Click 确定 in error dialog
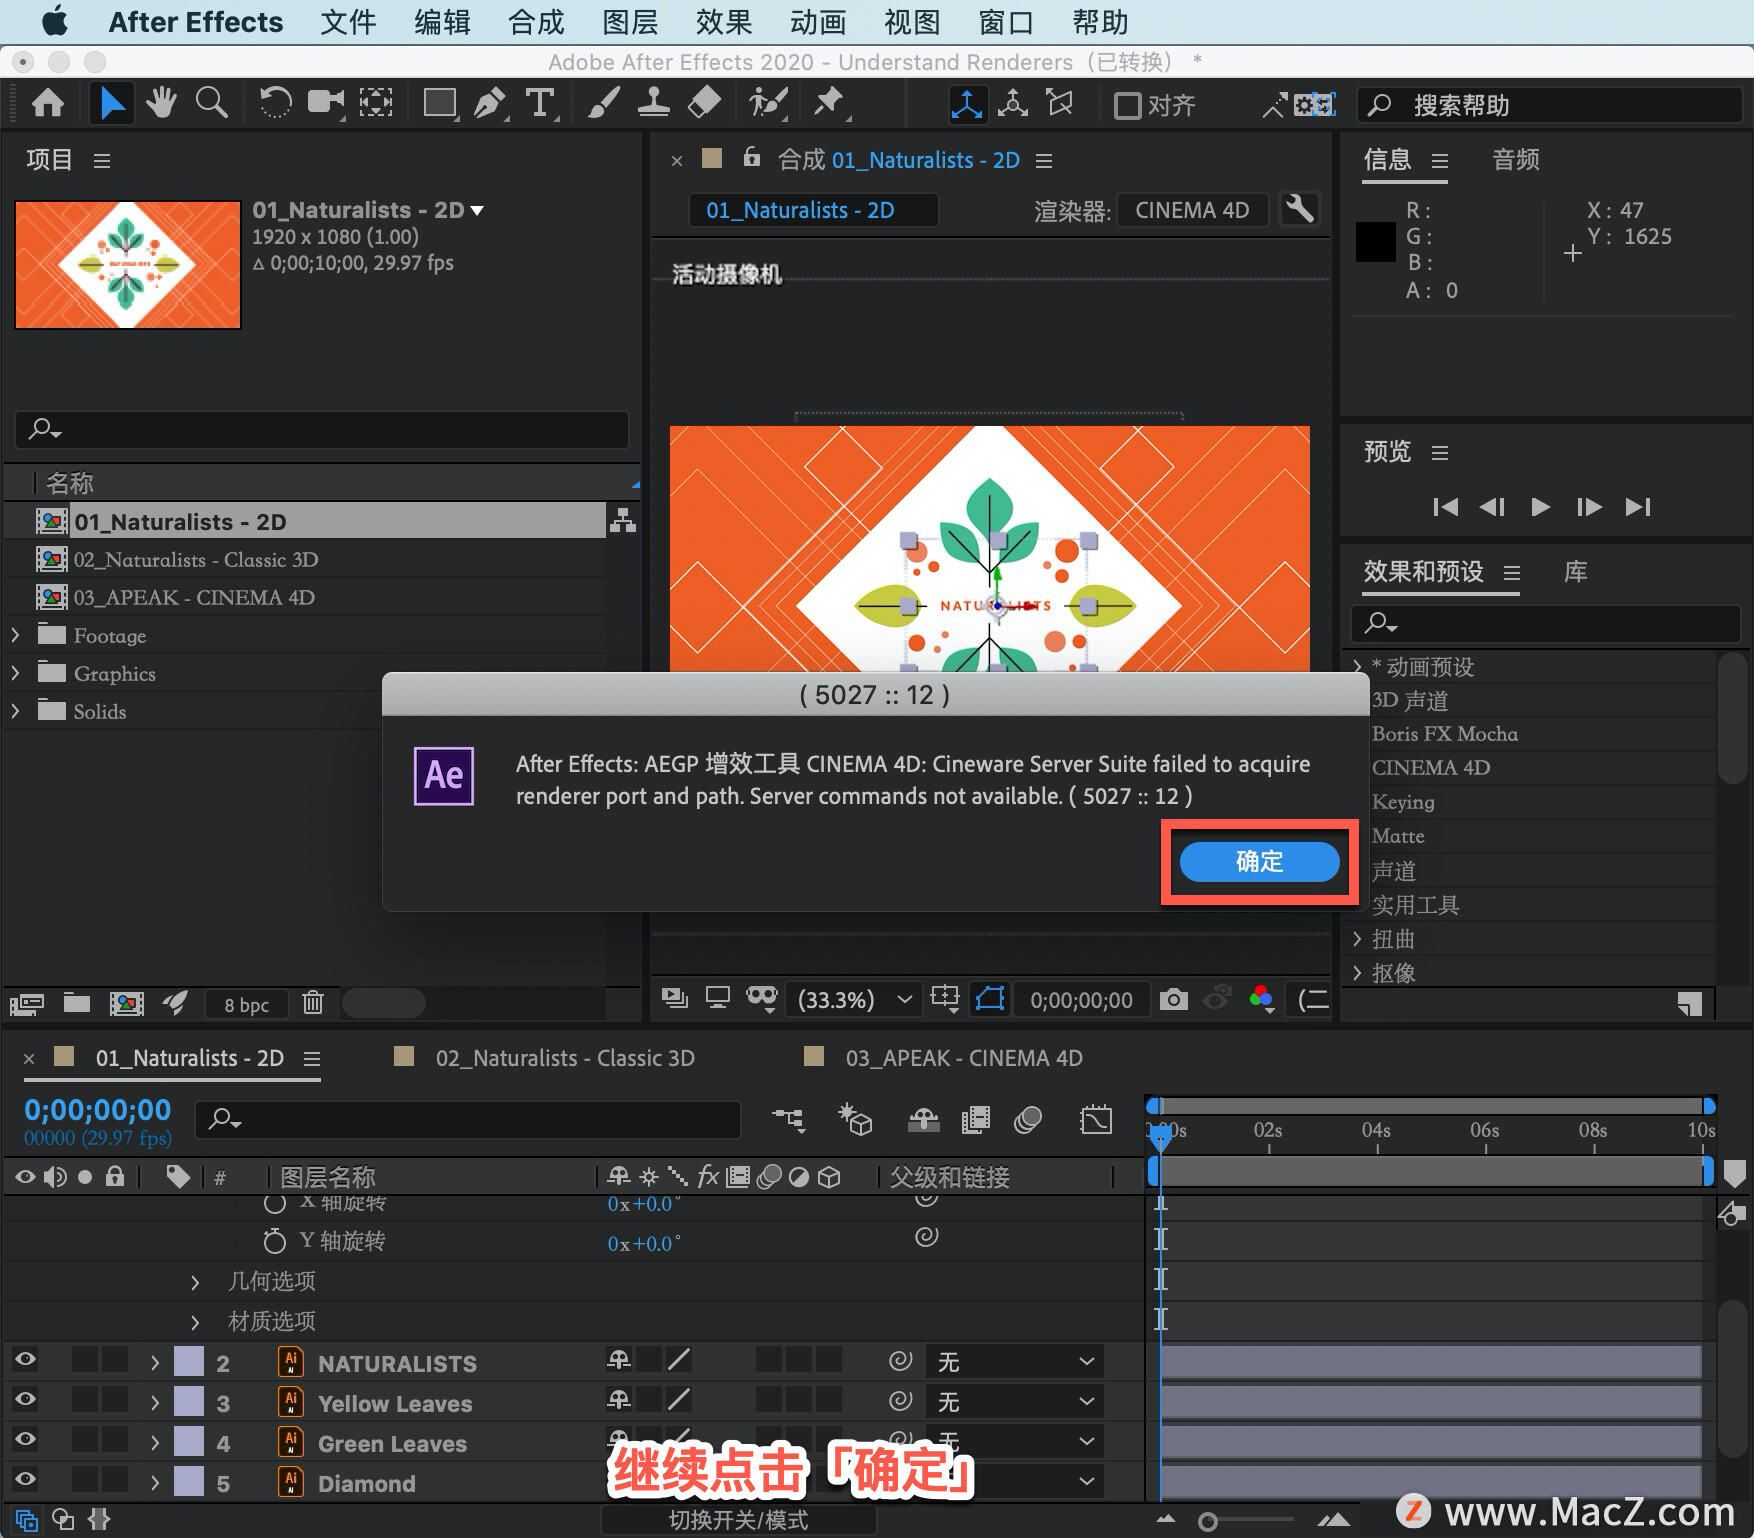The height and width of the screenshot is (1538, 1754). [1259, 861]
